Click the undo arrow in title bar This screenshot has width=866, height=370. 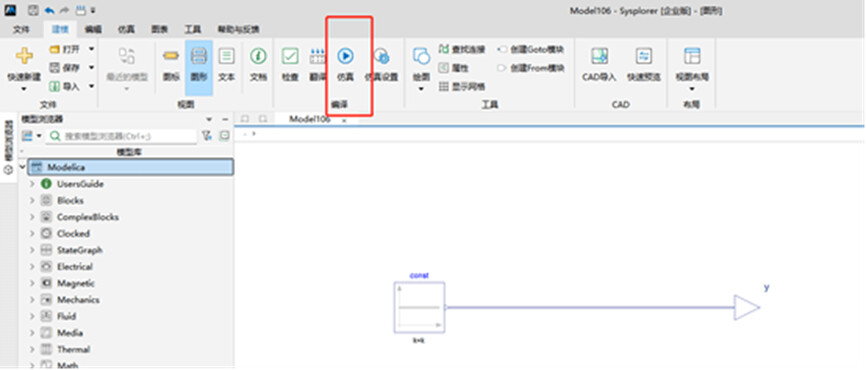49,10
